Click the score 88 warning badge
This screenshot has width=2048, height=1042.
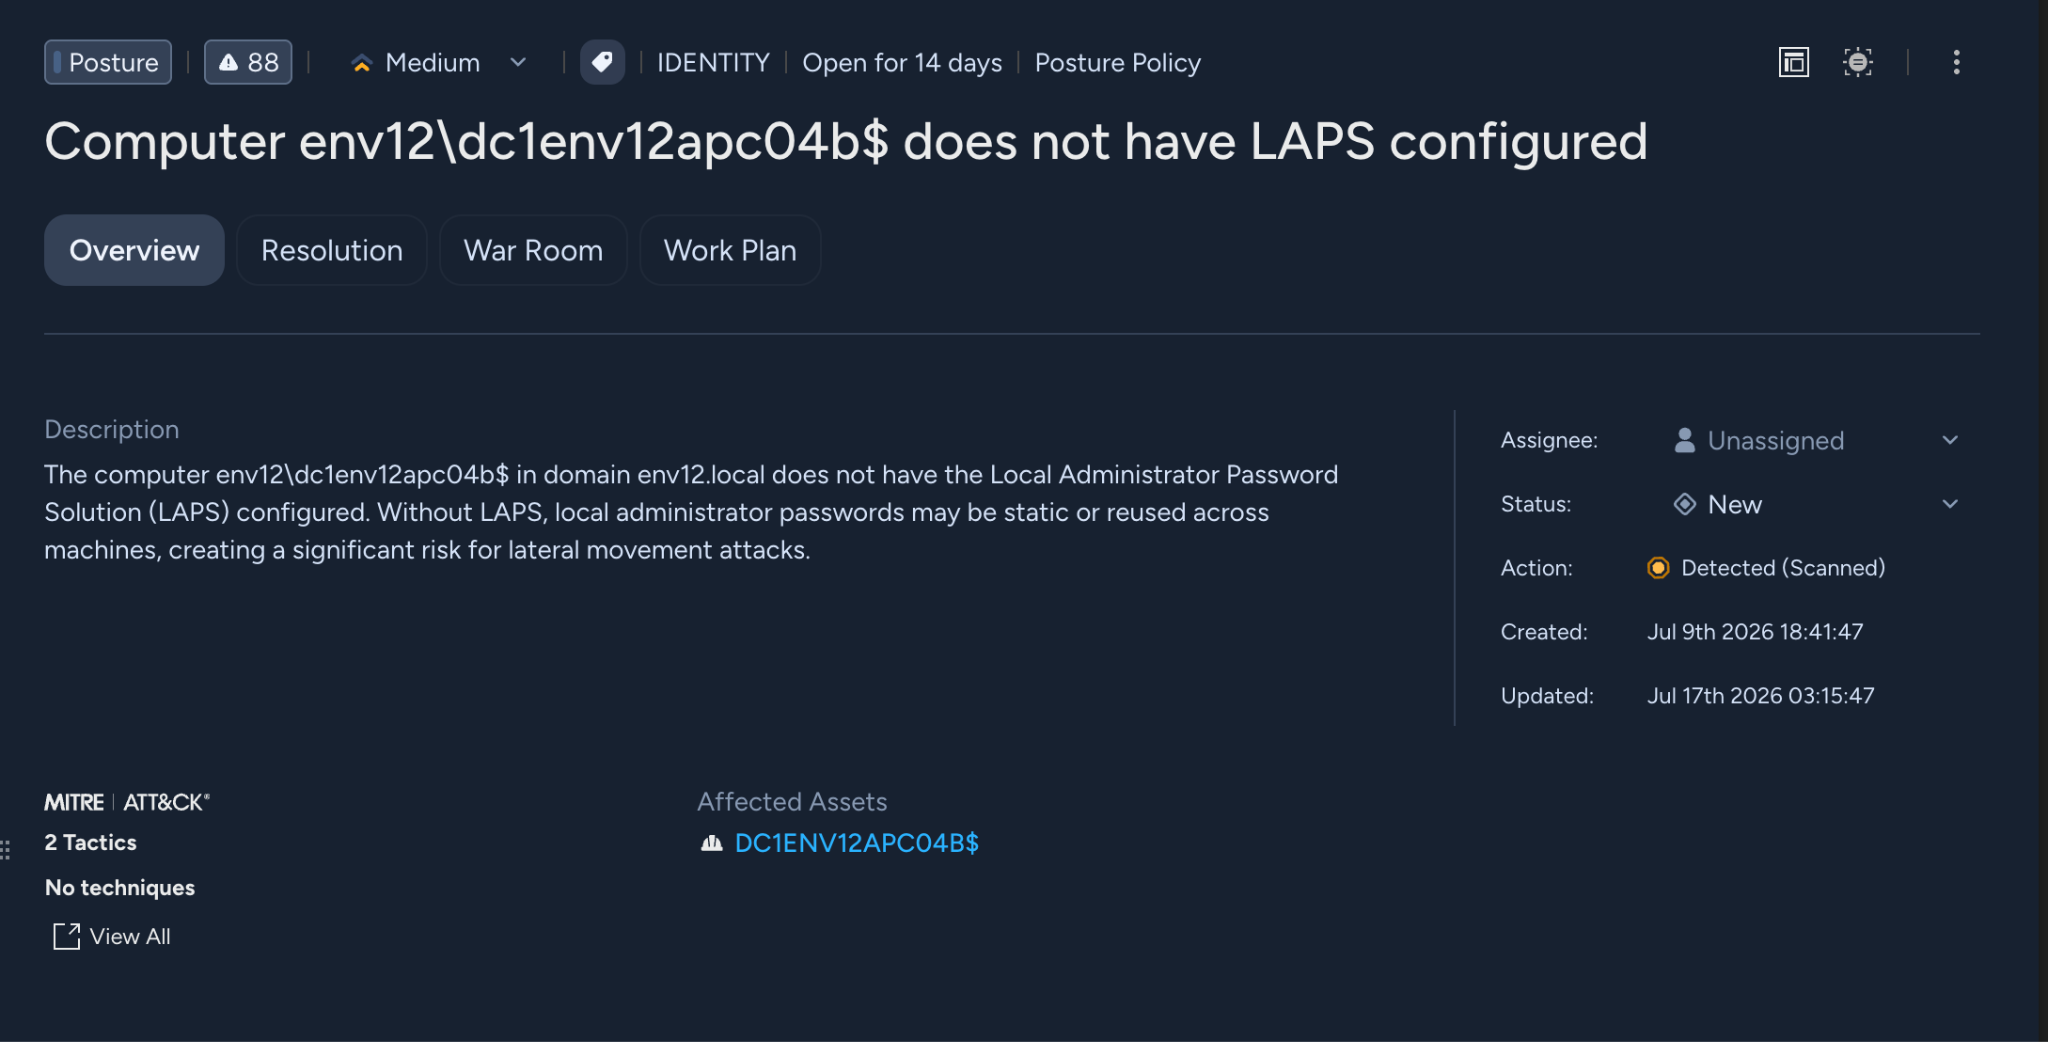[248, 62]
